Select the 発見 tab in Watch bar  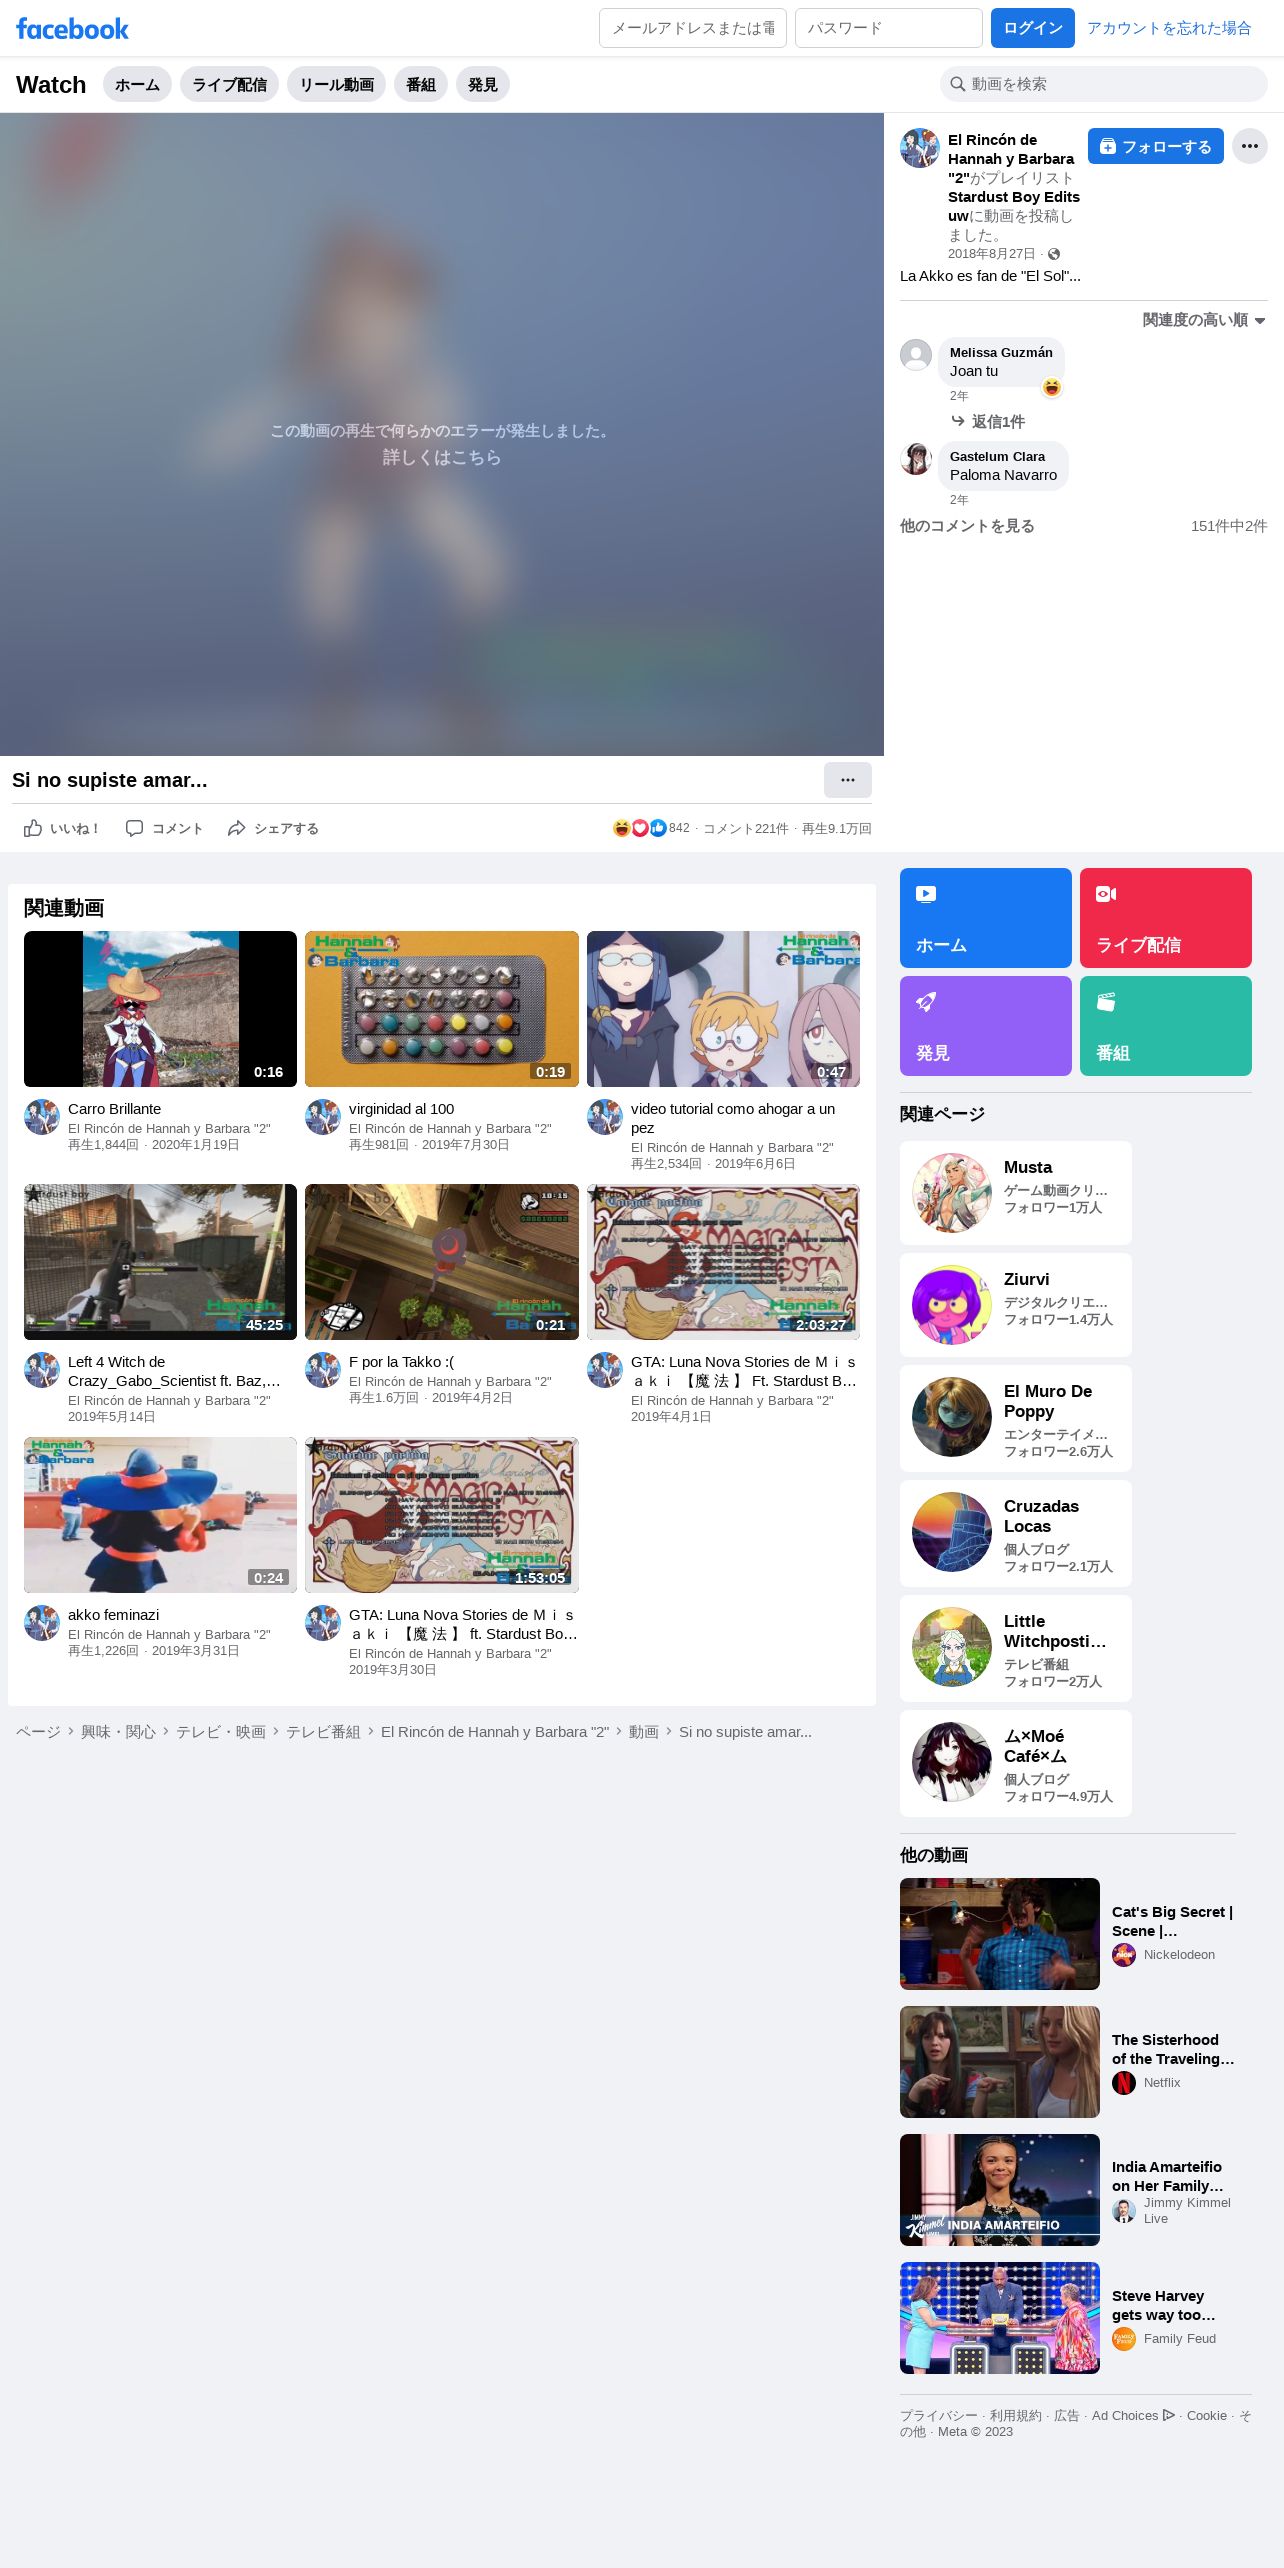(x=482, y=85)
